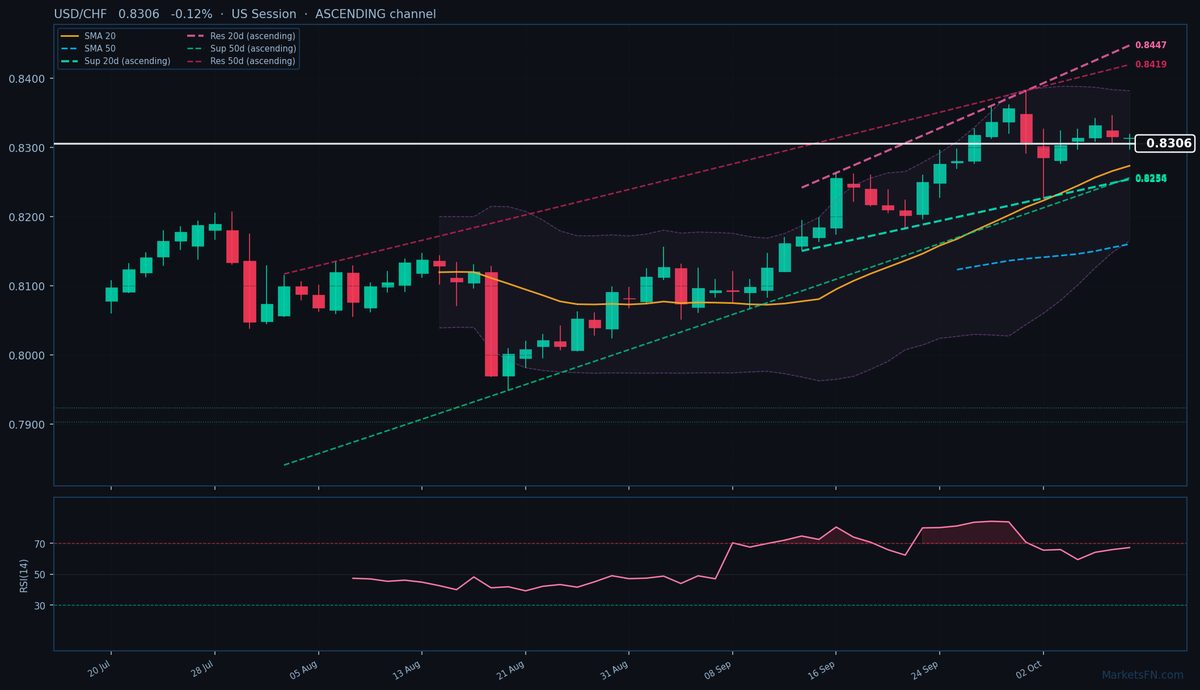Select the SMA 20 legend entry

[x=87, y=36]
